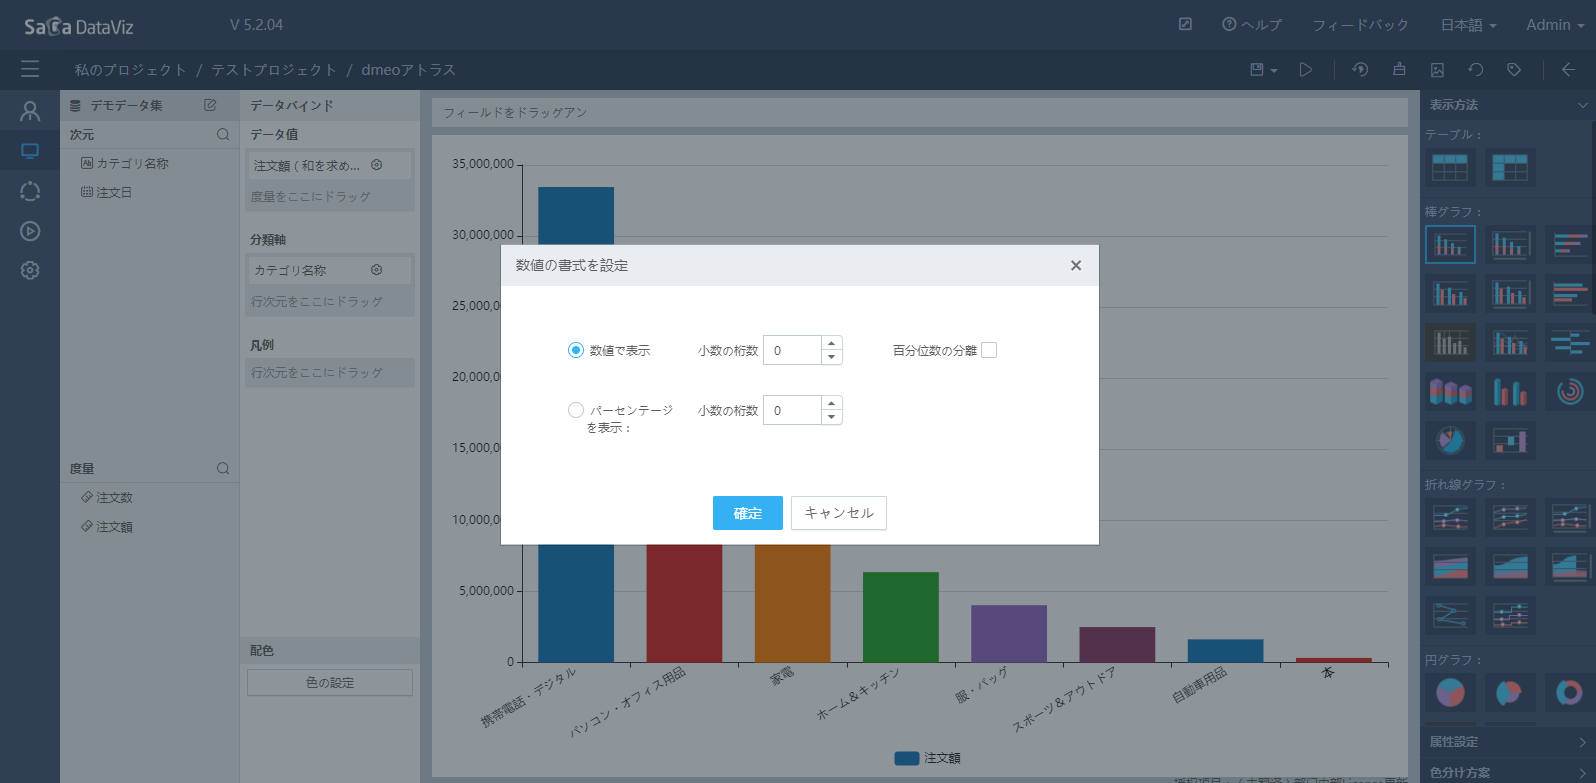The image size is (1596, 783).
Task: Open gear settings for カテゴリ名称 axis field
Action: [x=377, y=270]
